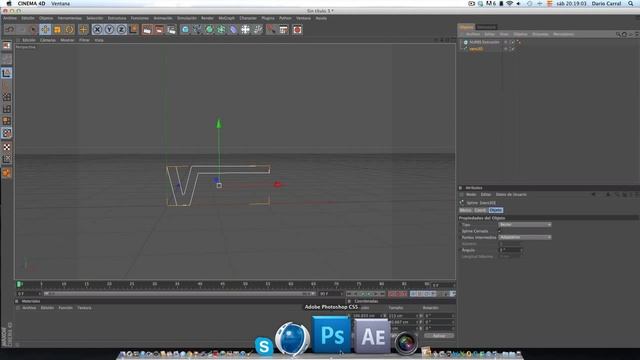Switch to the Objetos tab in object manager
Screen dimensions: 640x360
(x=466, y=27)
